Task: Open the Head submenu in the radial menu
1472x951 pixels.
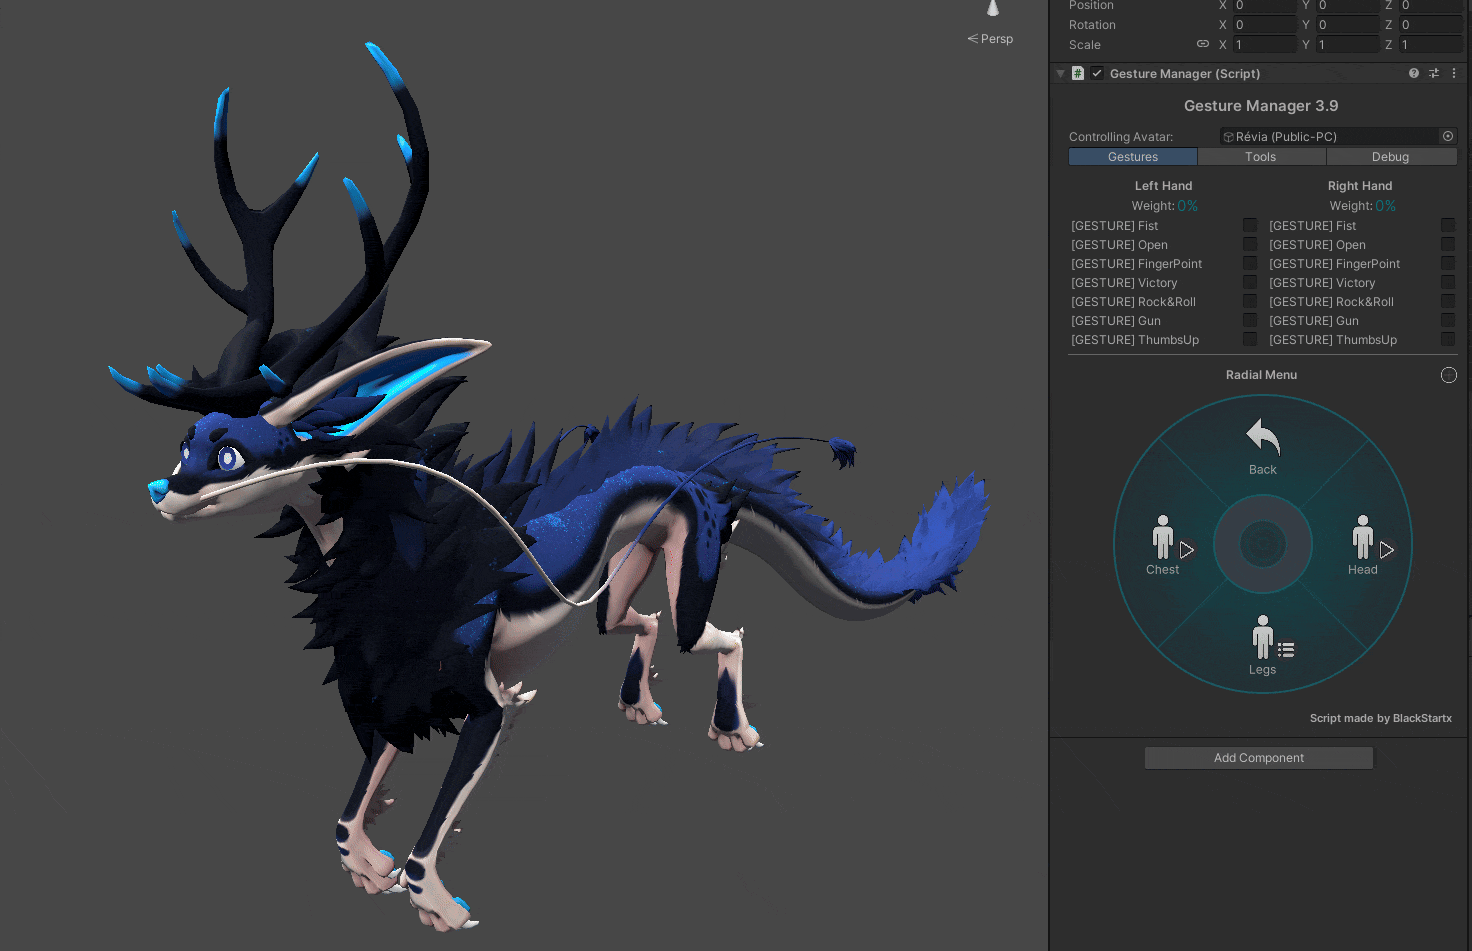Action: 1363,545
